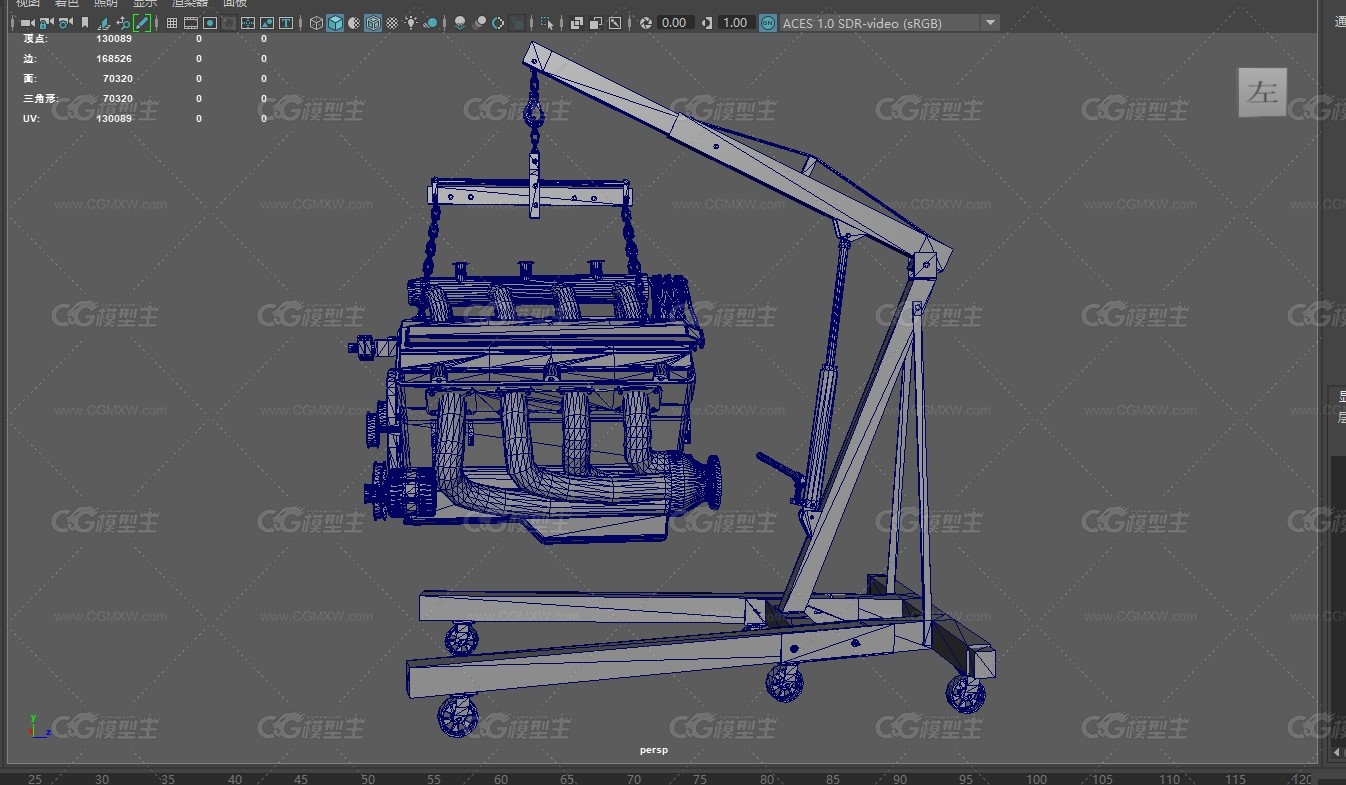Click the 面 face count 70320
The image size is (1346, 785).
[x=118, y=78]
